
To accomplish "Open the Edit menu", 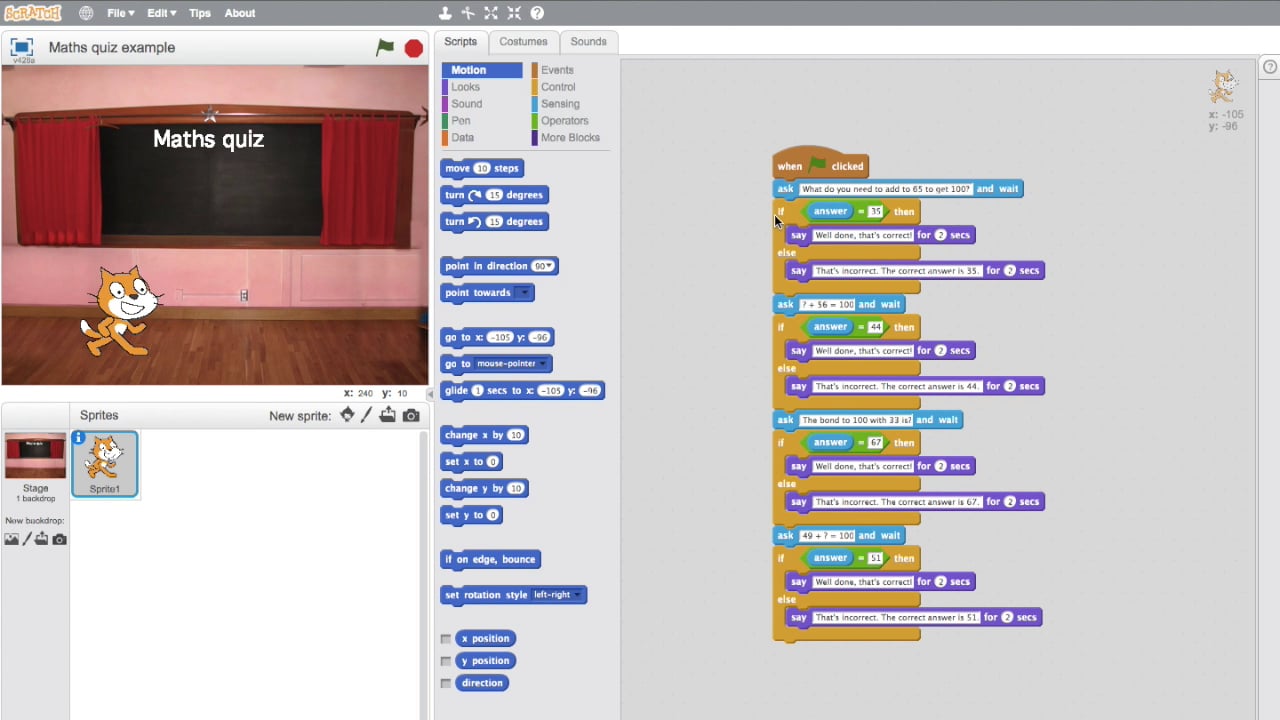I will [x=161, y=13].
